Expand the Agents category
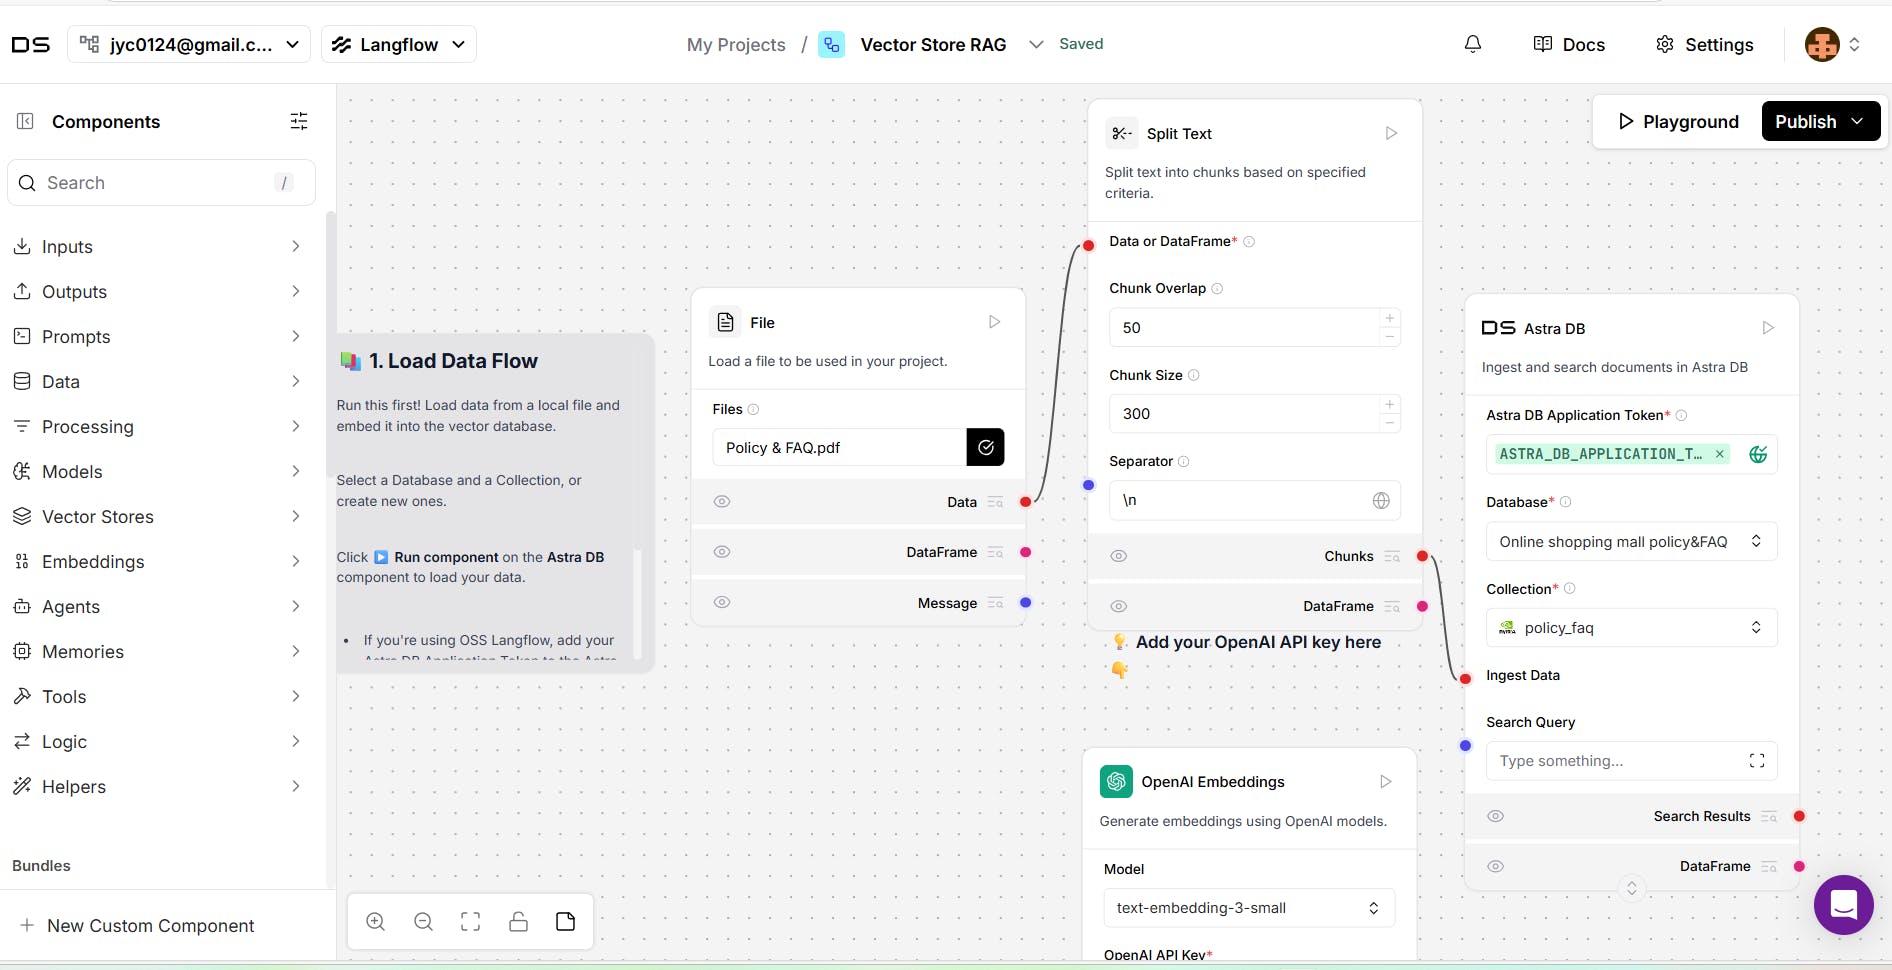1892x970 pixels. 157,607
